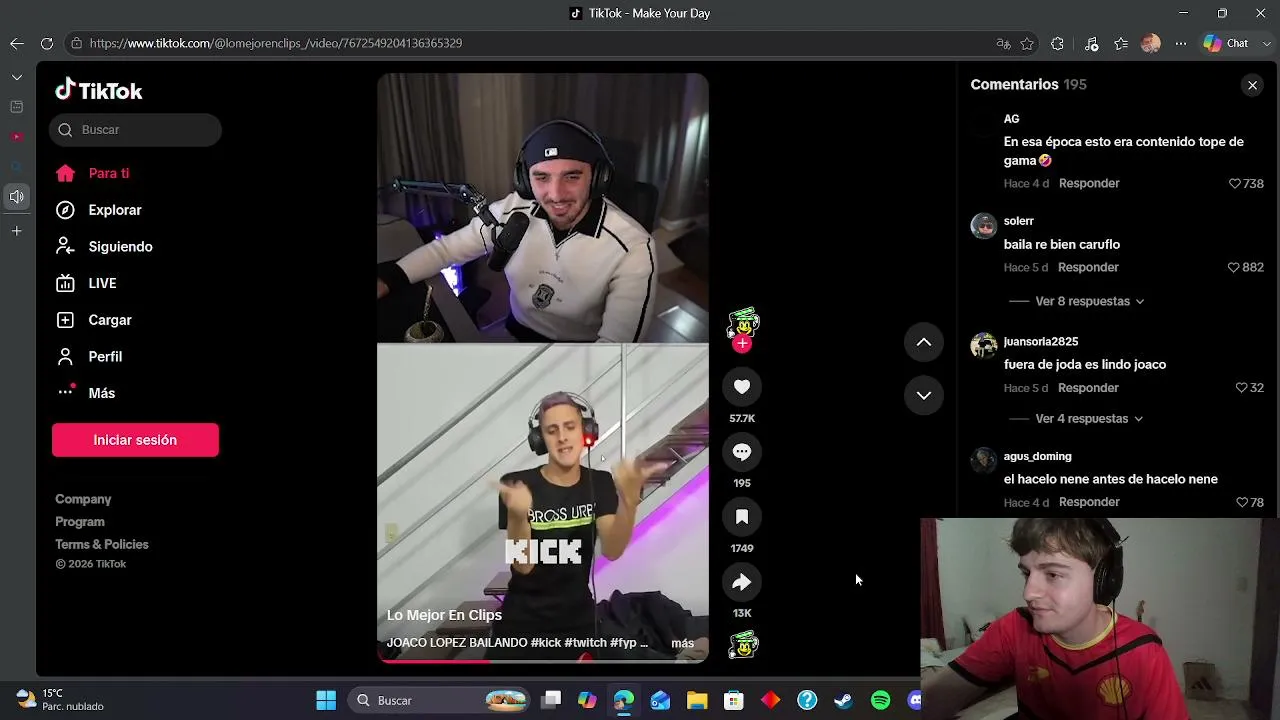The height and width of the screenshot is (720, 1280).
Task: Open juansoria2825's profile avatar
Action: pos(984,346)
